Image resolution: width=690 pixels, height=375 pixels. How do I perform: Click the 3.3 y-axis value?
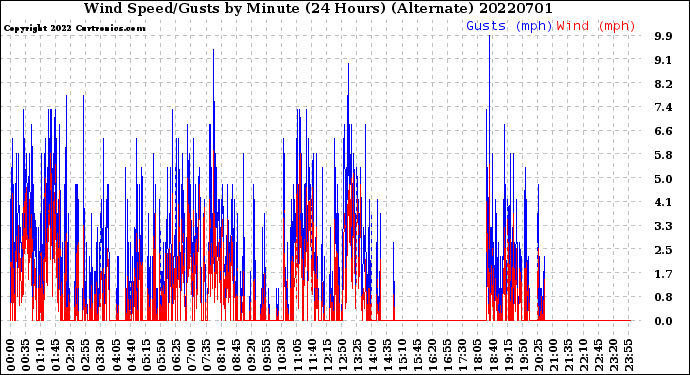[663, 226]
